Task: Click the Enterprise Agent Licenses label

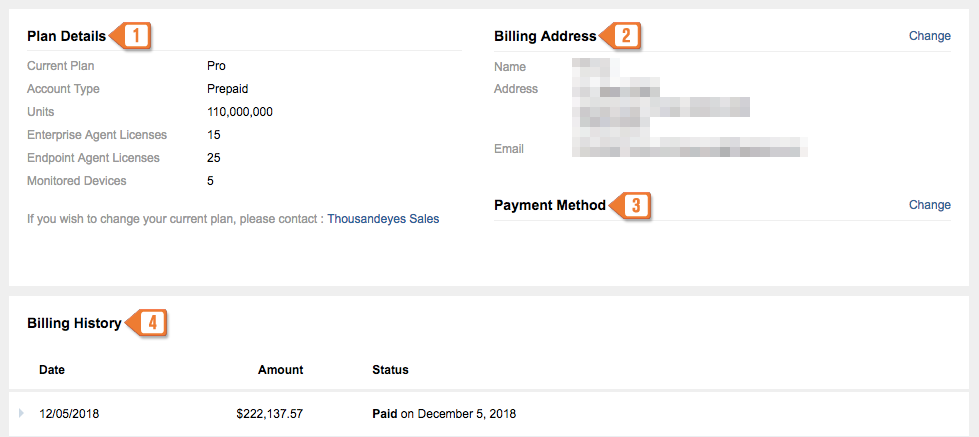Action: 97,135
